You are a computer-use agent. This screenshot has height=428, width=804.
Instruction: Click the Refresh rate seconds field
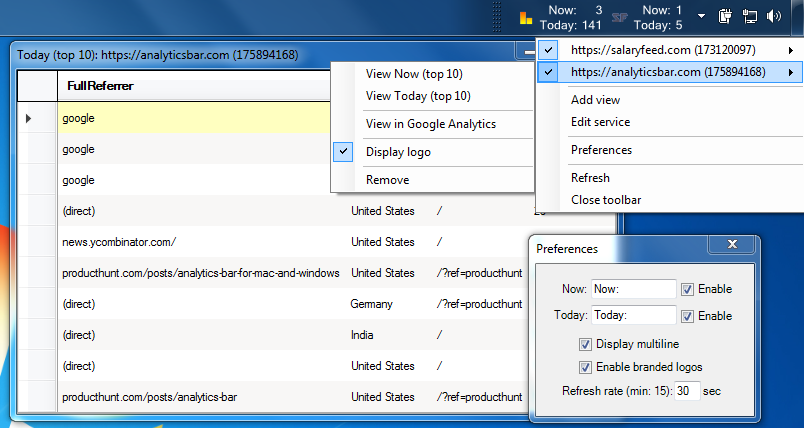[x=687, y=391]
